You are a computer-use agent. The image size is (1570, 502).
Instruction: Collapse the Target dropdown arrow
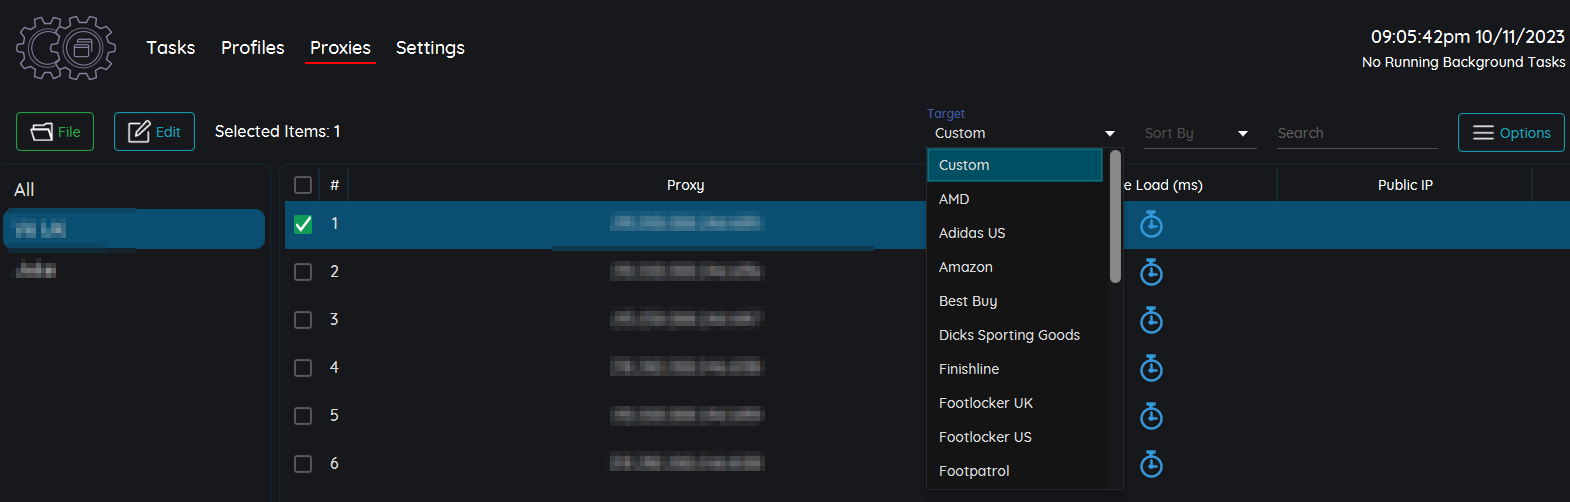click(1110, 134)
